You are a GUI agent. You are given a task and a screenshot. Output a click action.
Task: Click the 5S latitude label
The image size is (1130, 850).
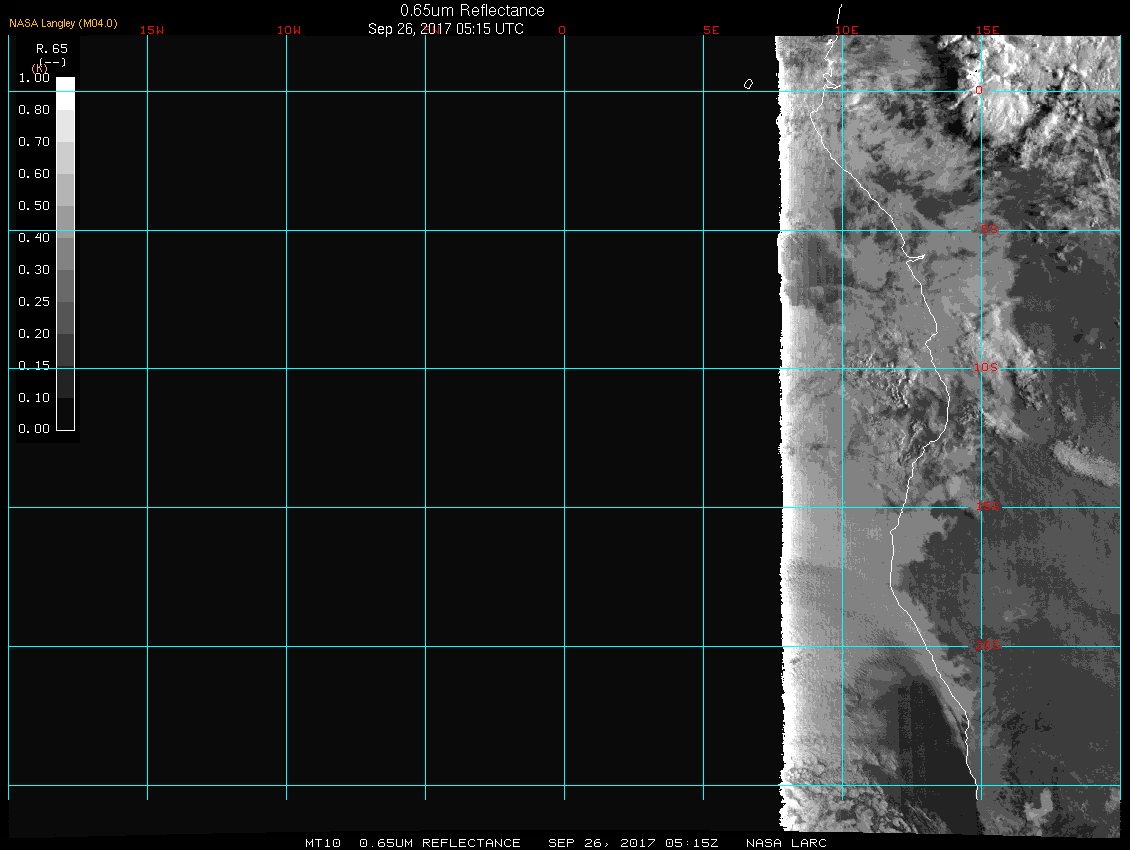click(989, 229)
